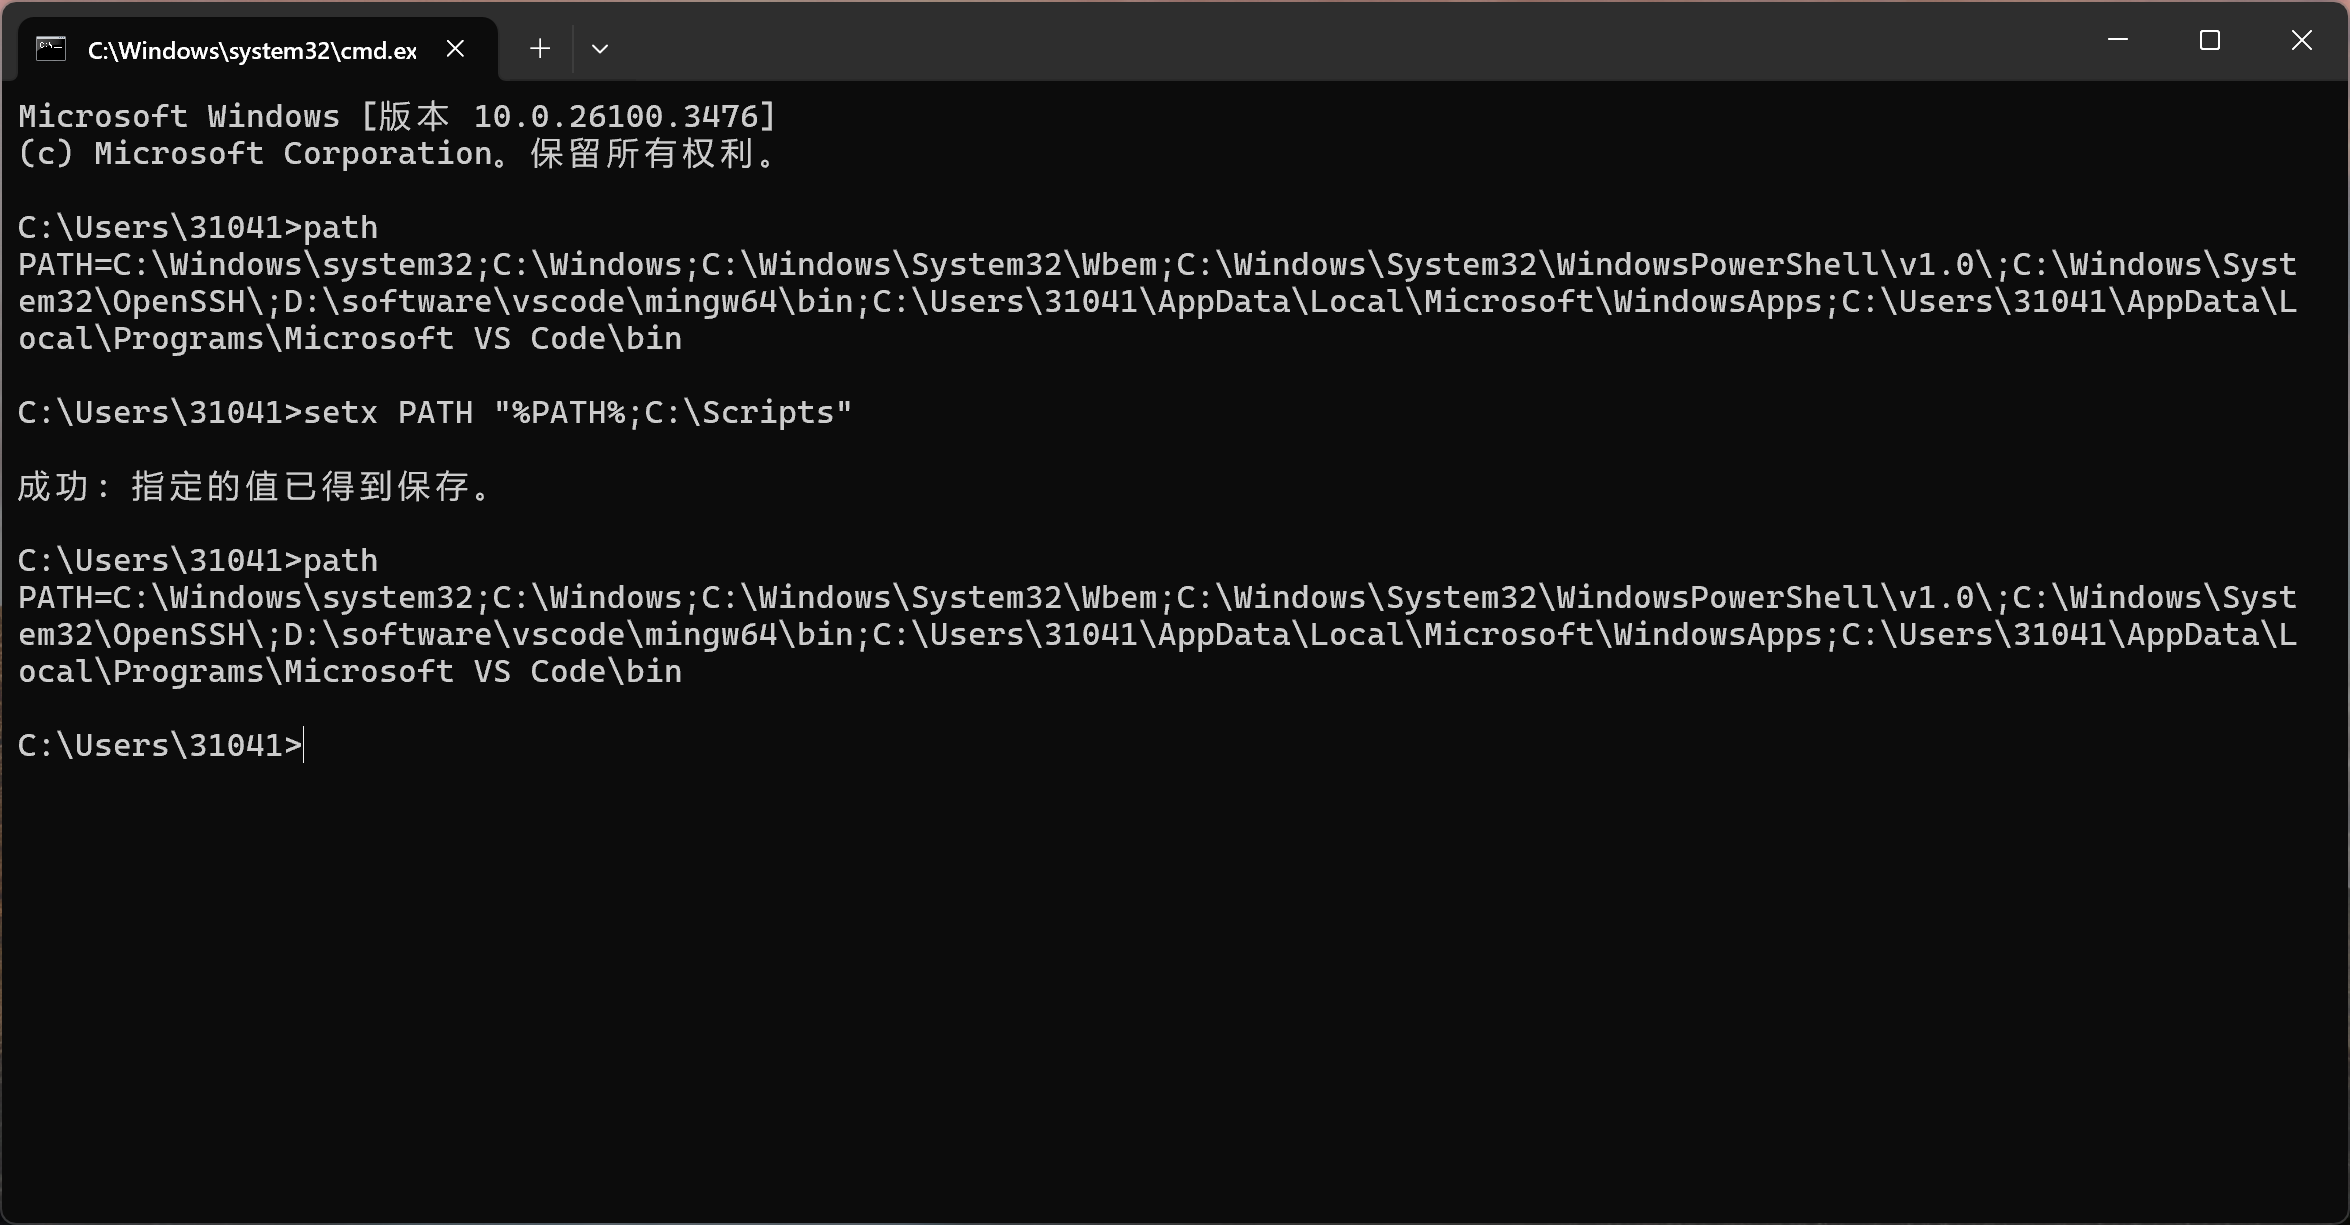Image resolution: width=2350 pixels, height=1225 pixels.
Task: Open a new tab with the plus icon
Action: click(x=540, y=48)
